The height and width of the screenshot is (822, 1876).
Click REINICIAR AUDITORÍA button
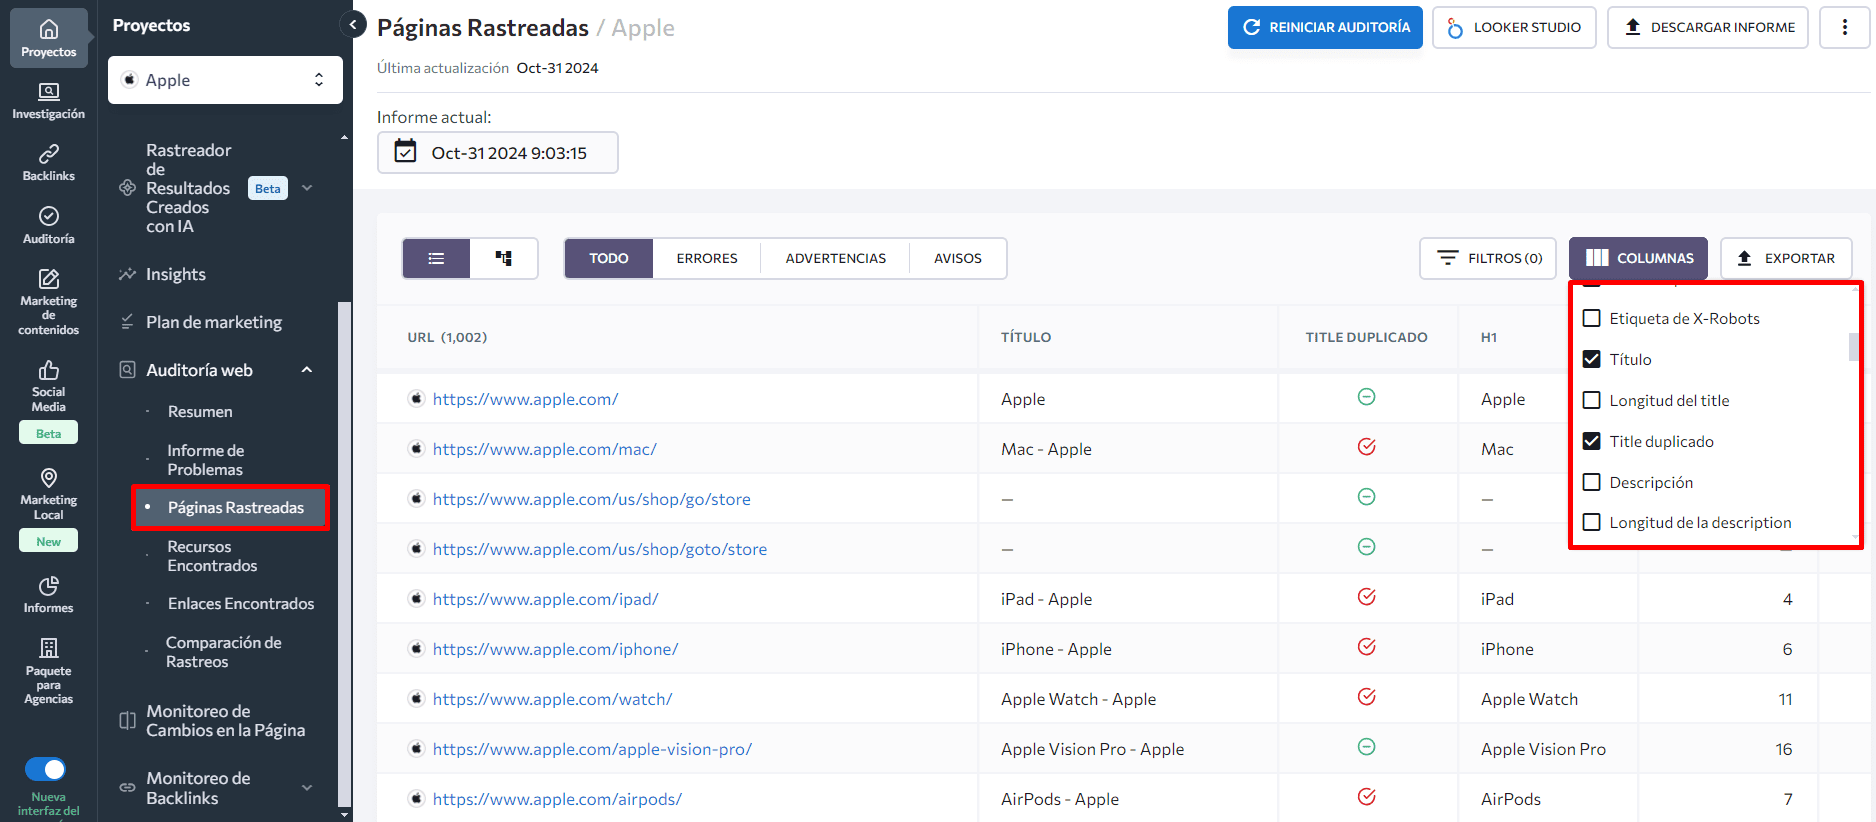click(1325, 27)
